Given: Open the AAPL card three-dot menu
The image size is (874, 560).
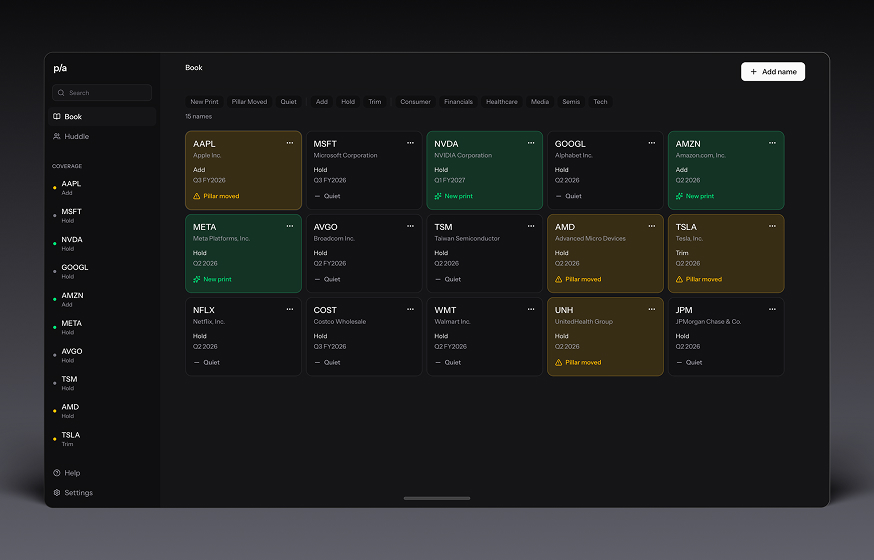Looking at the screenshot, I should tap(290, 143).
